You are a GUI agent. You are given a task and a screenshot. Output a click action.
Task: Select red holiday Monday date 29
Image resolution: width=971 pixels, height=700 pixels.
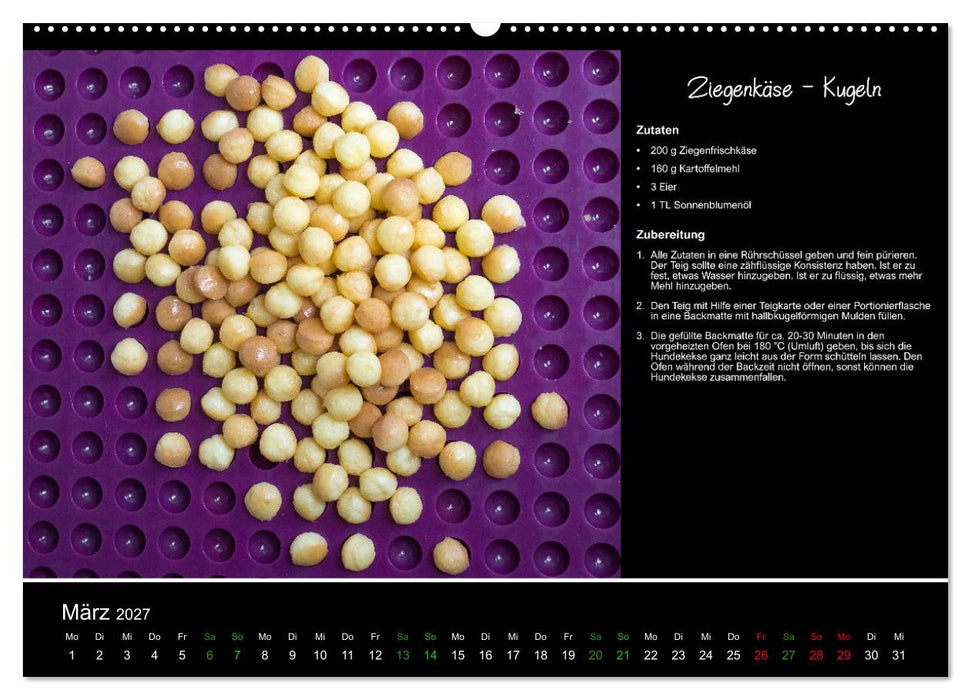click(843, 655)
